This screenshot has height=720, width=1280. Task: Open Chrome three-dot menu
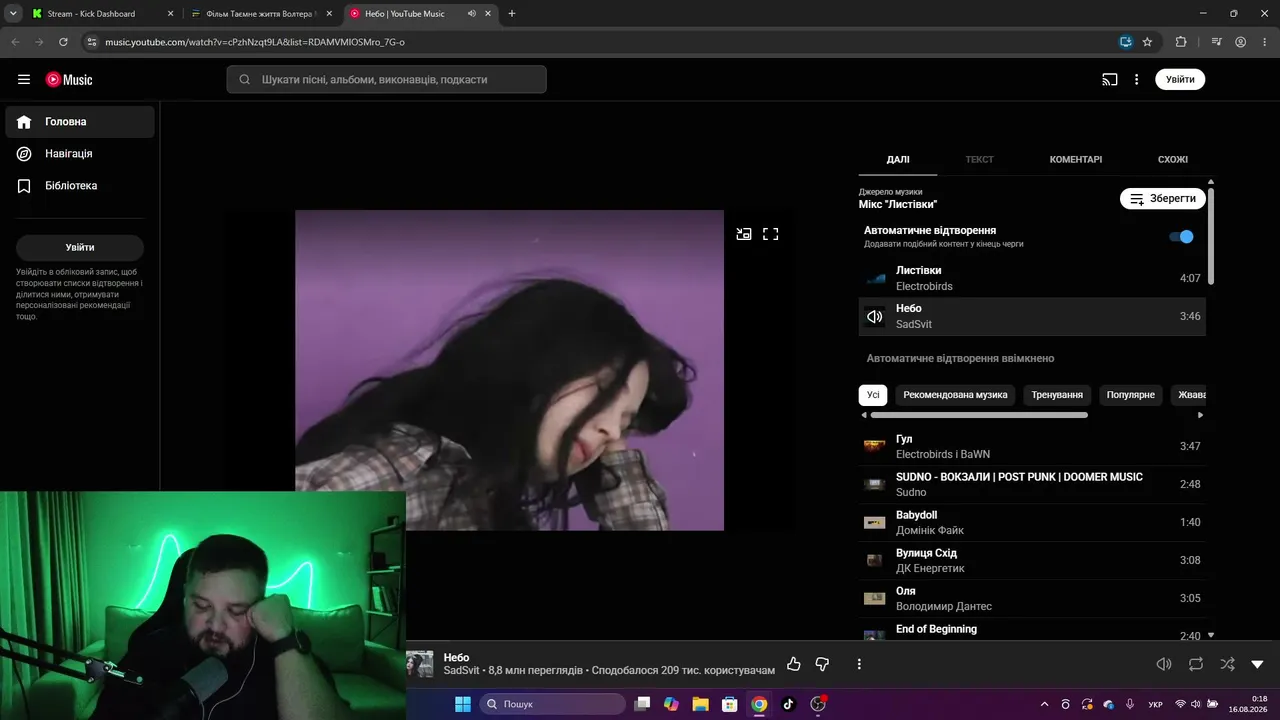pos(1264,42)
